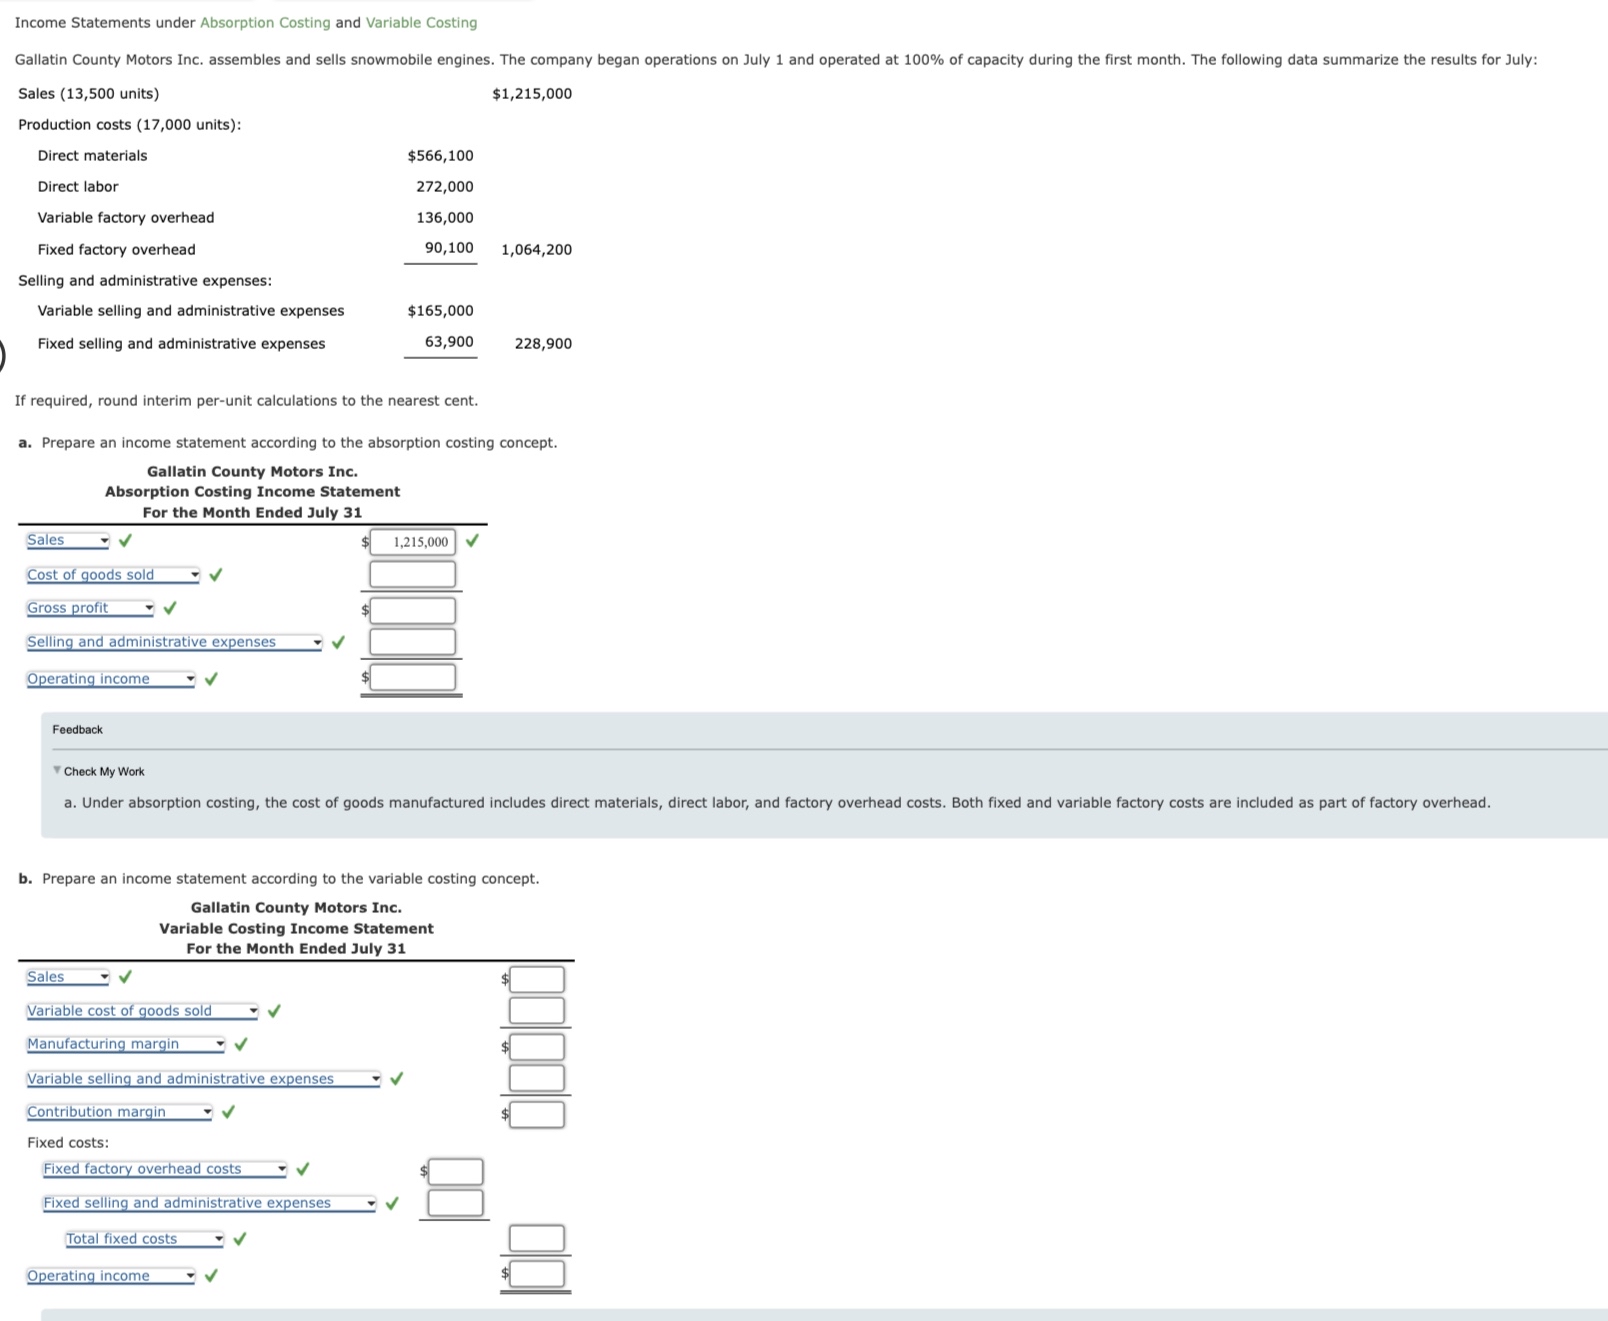Click green checkmark beside Contribution margin

[228, 1112]
